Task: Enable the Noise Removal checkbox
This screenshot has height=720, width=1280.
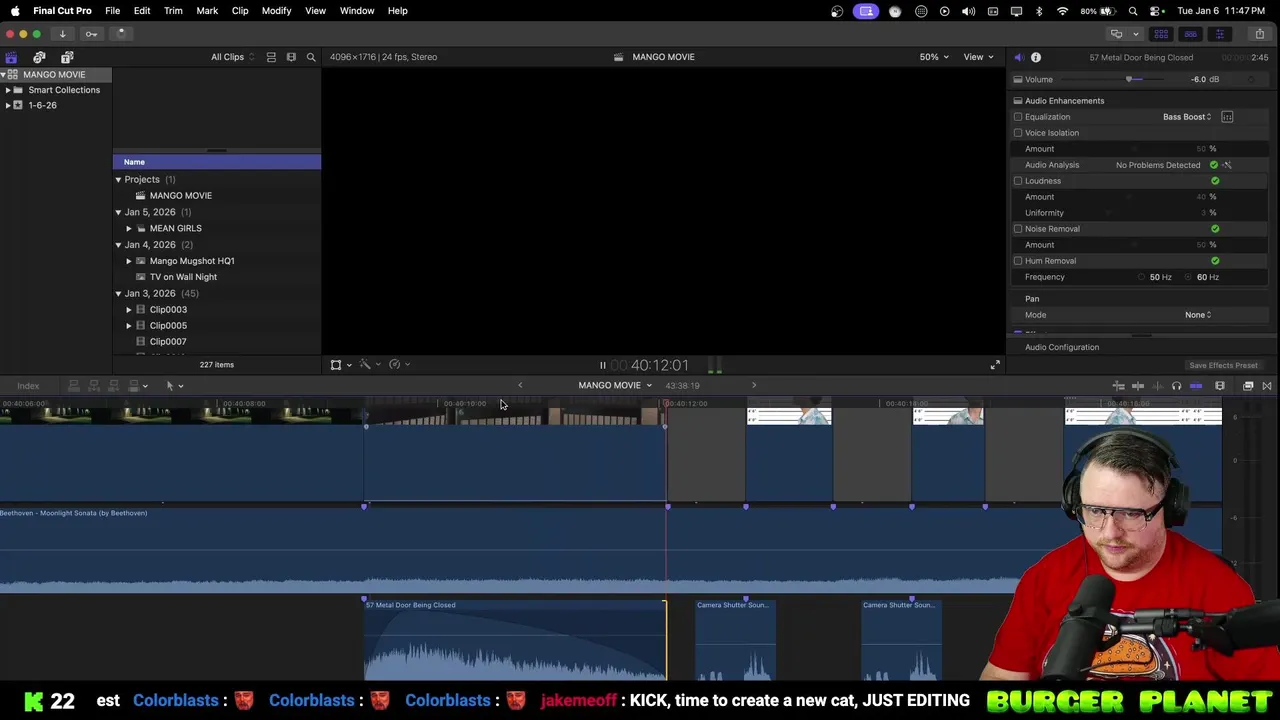Action: coord(1018,229)
